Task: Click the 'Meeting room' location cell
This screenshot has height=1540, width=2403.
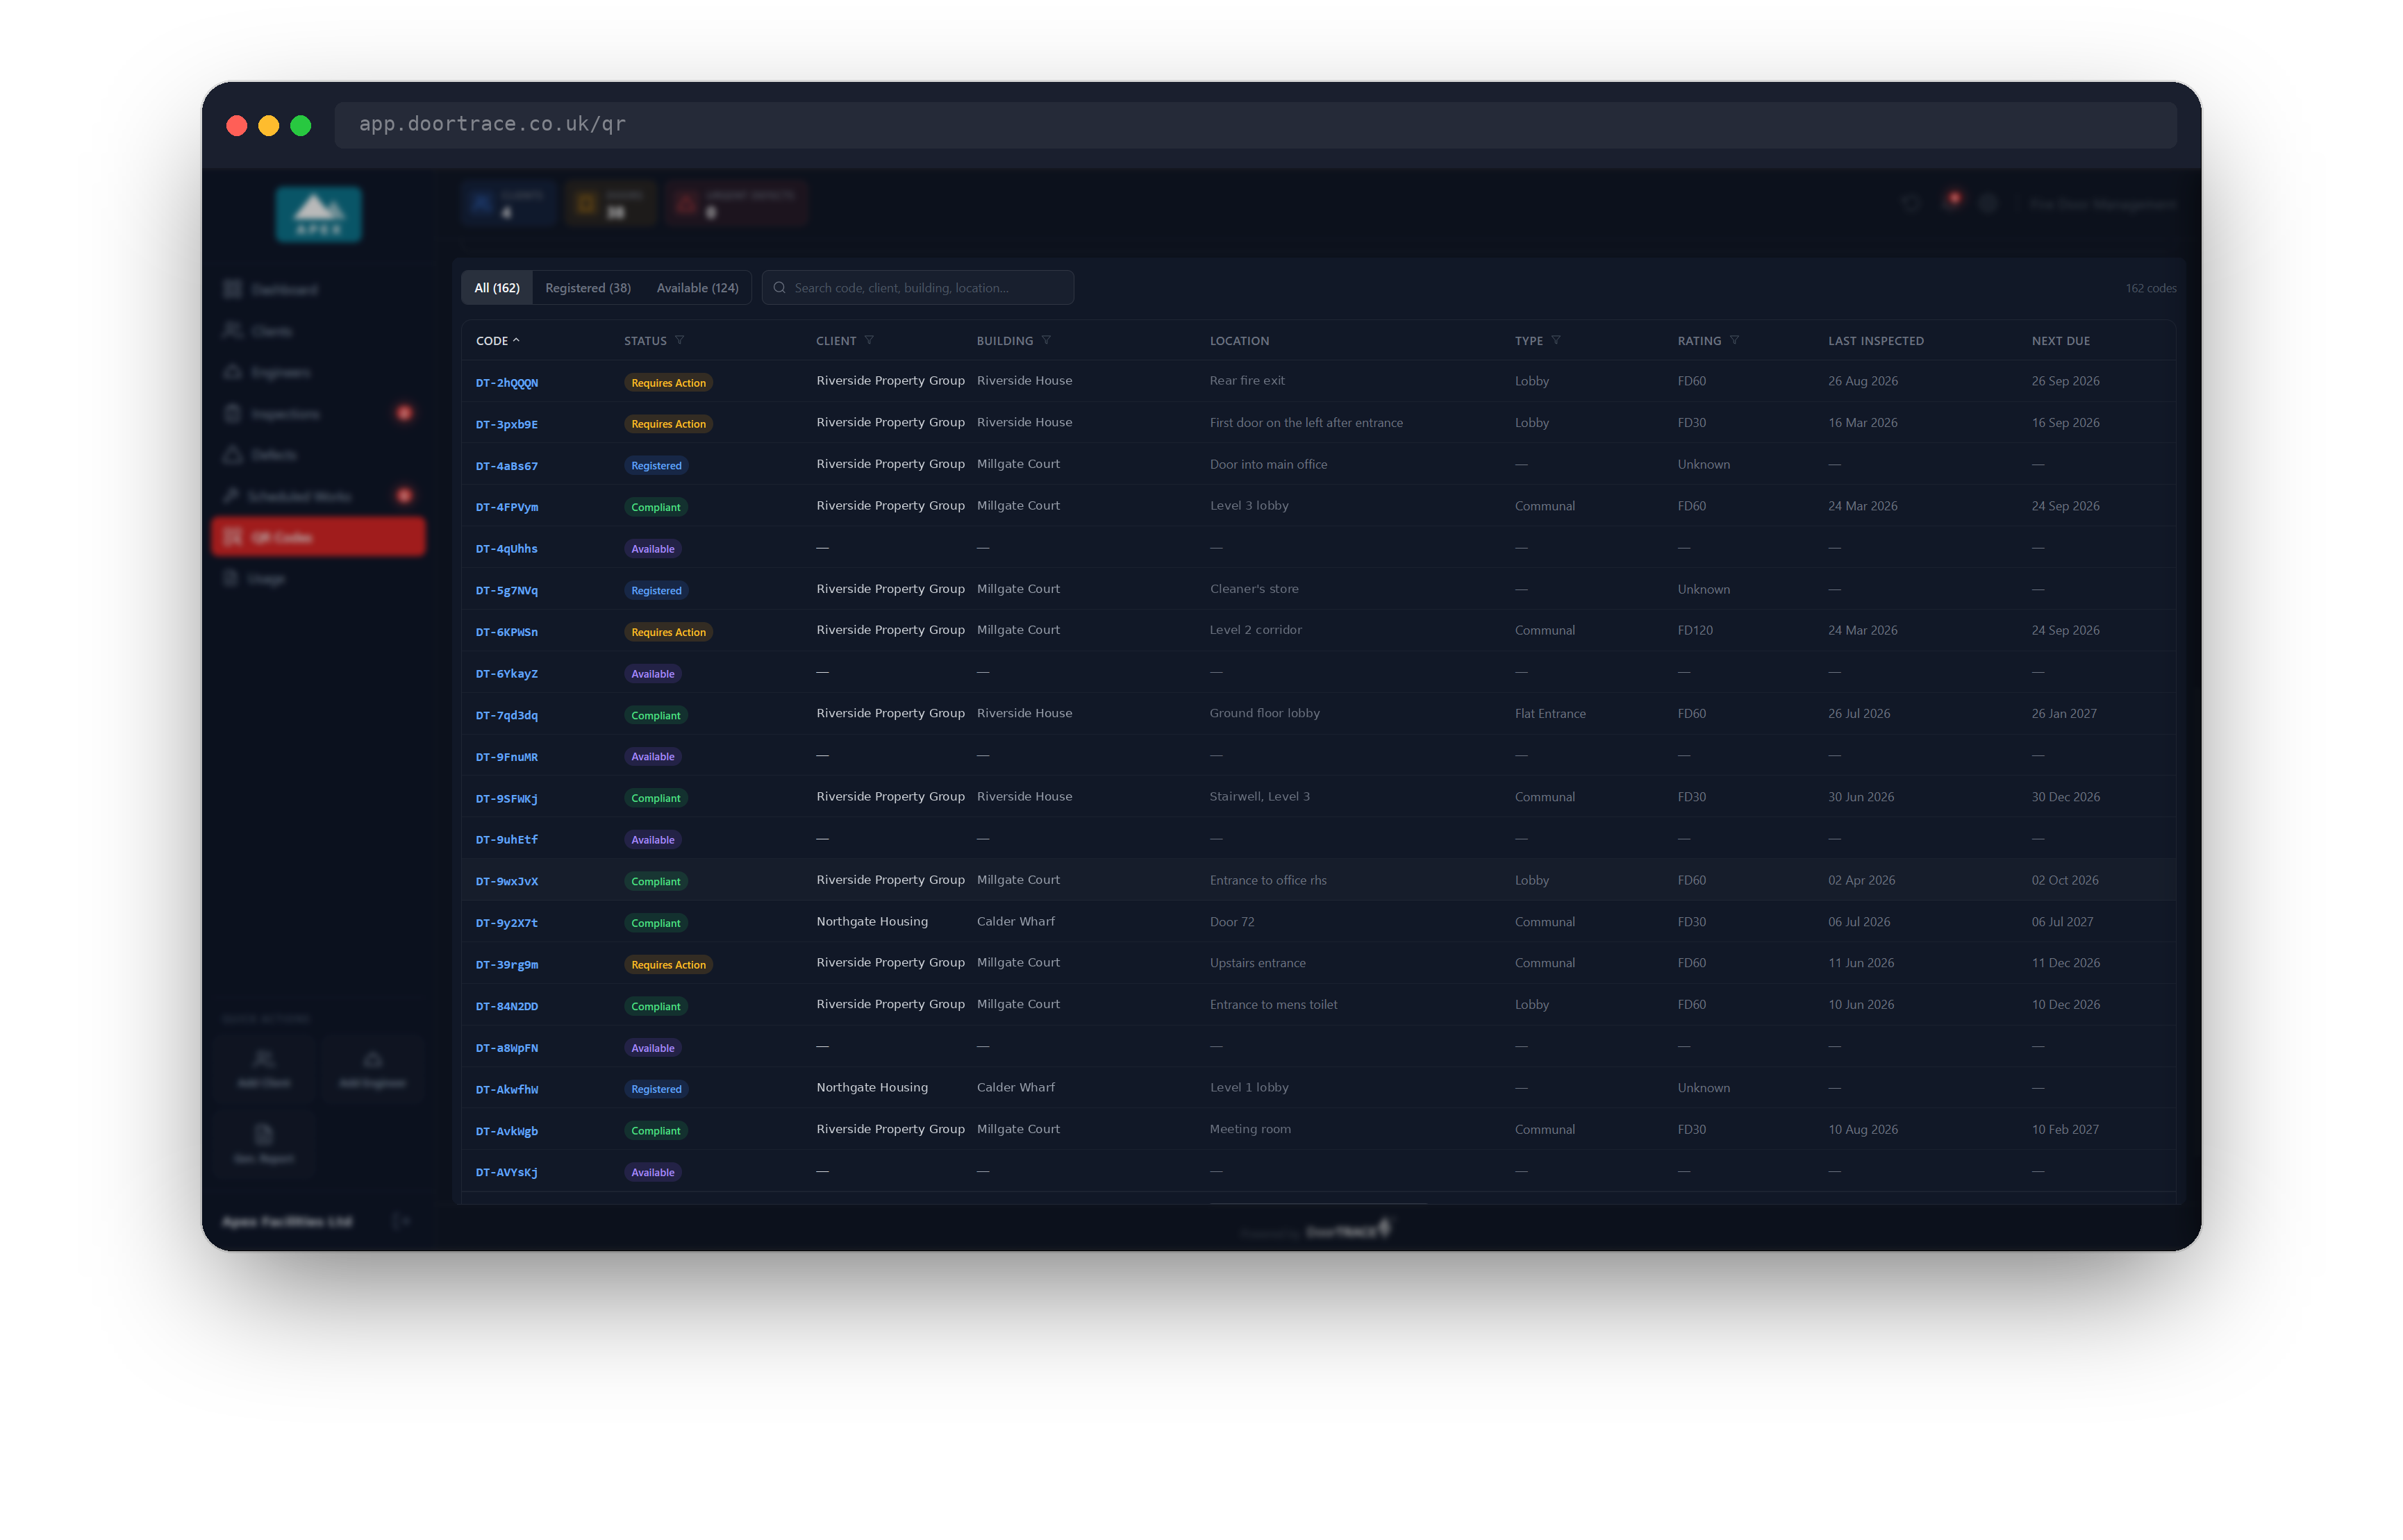Action: [1250, 1129]
